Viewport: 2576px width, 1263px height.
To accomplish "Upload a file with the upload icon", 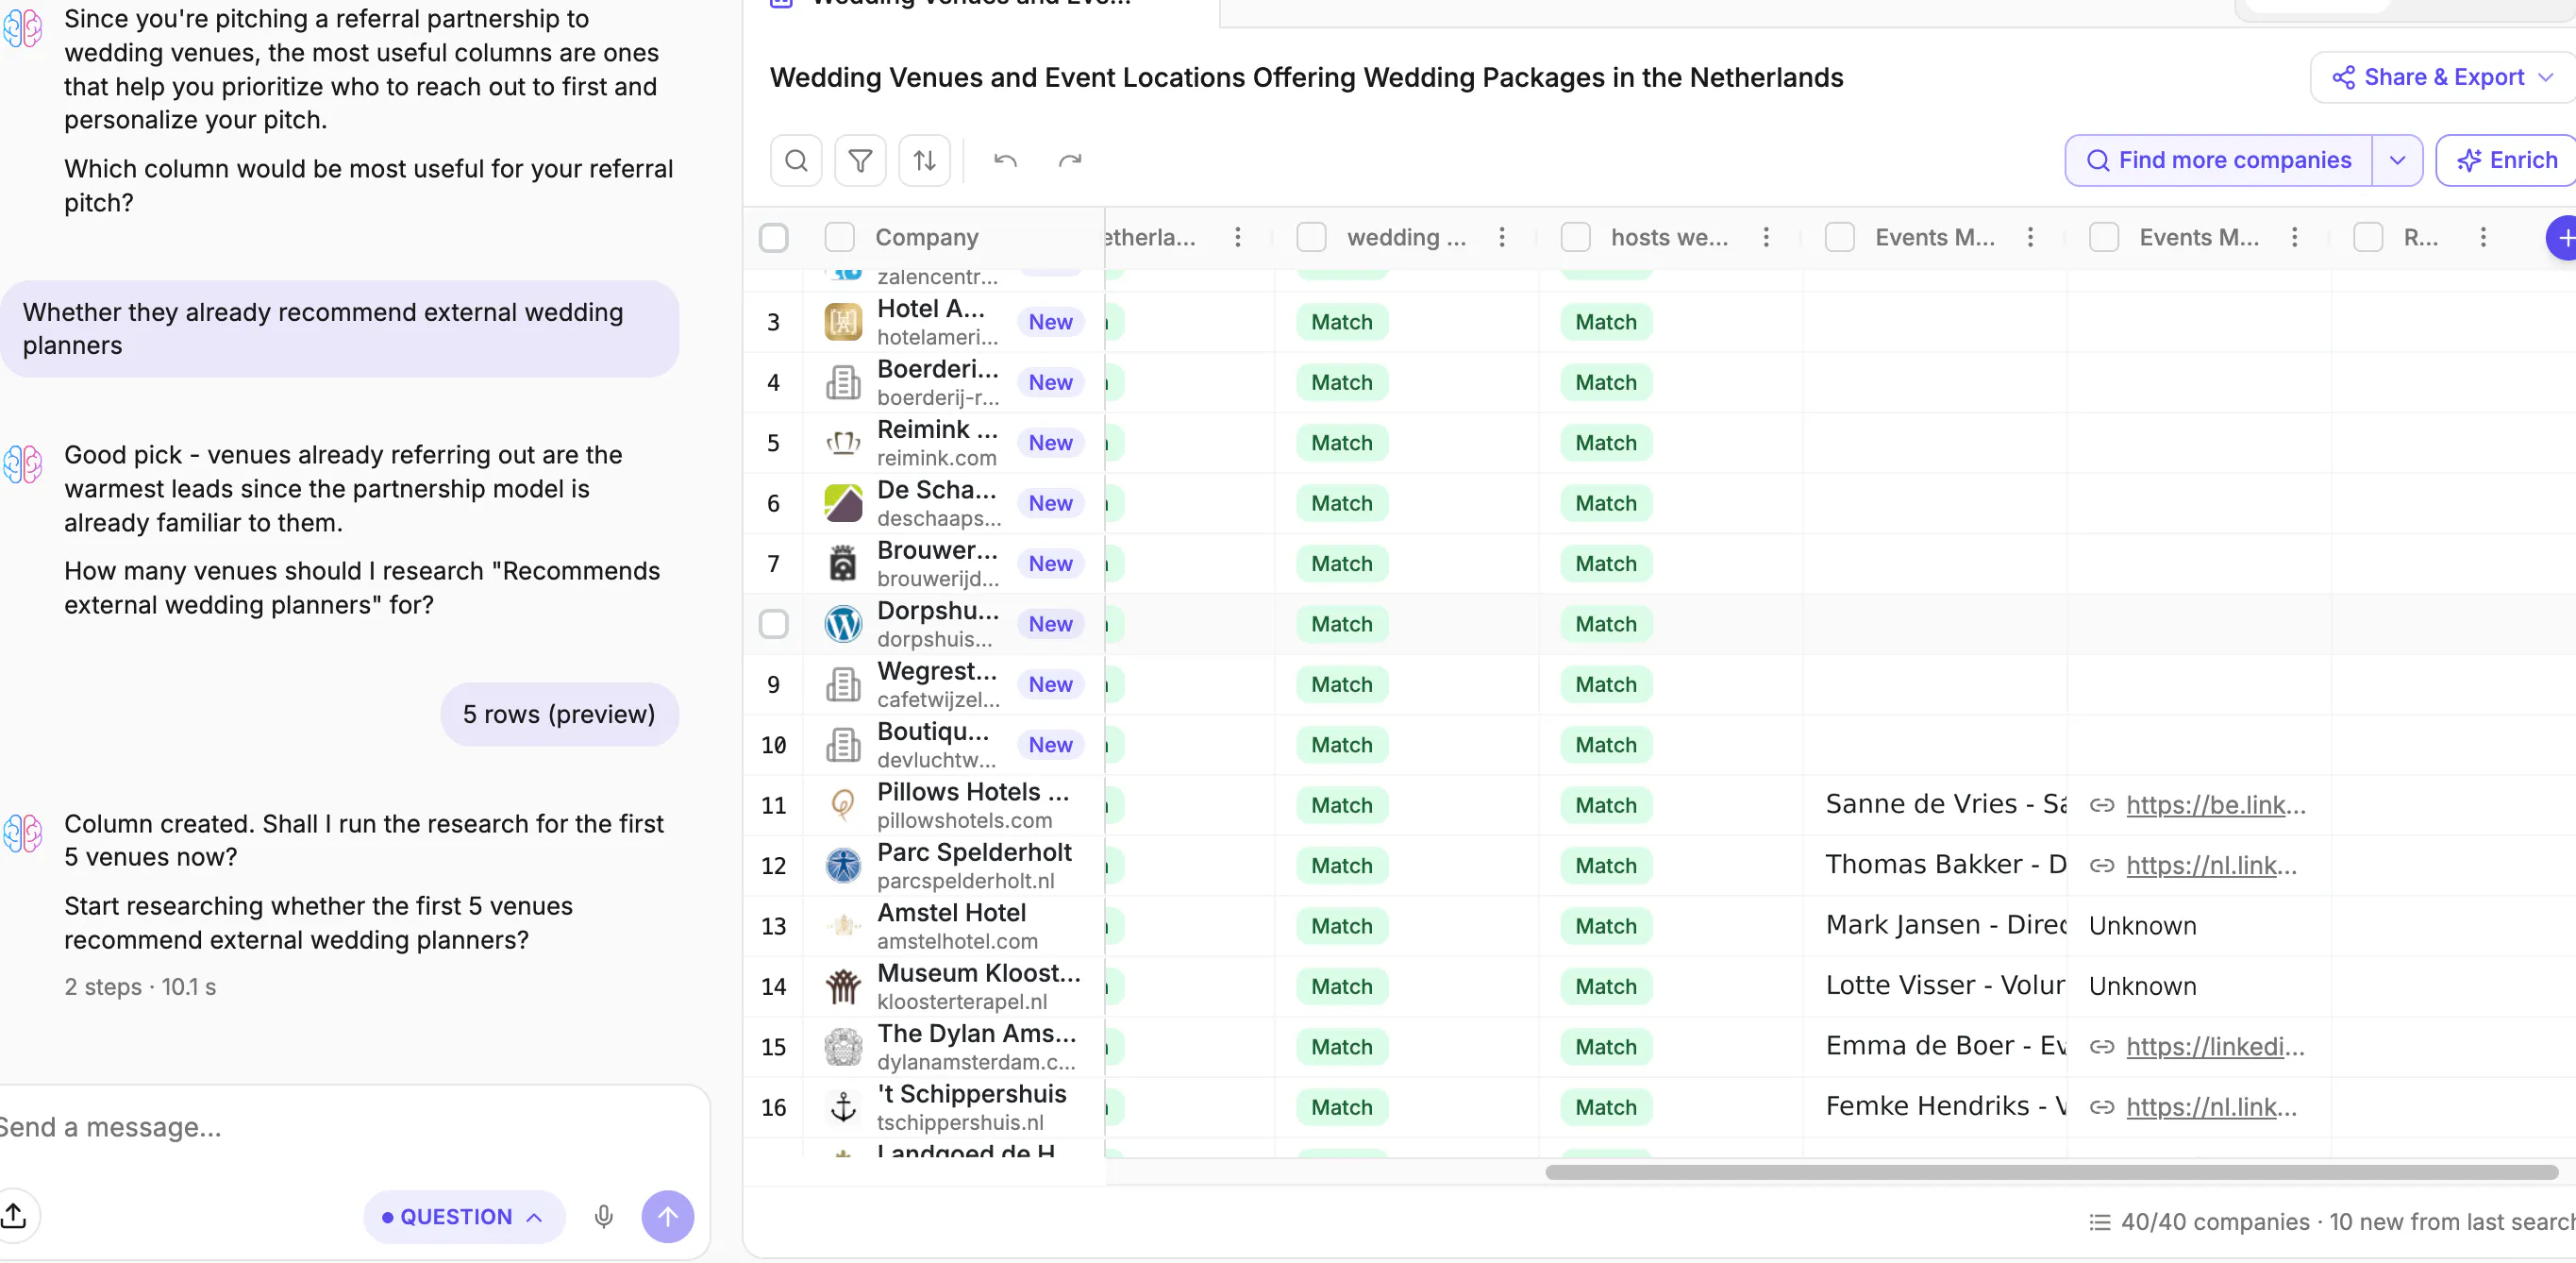I will tap(14, 1216).
